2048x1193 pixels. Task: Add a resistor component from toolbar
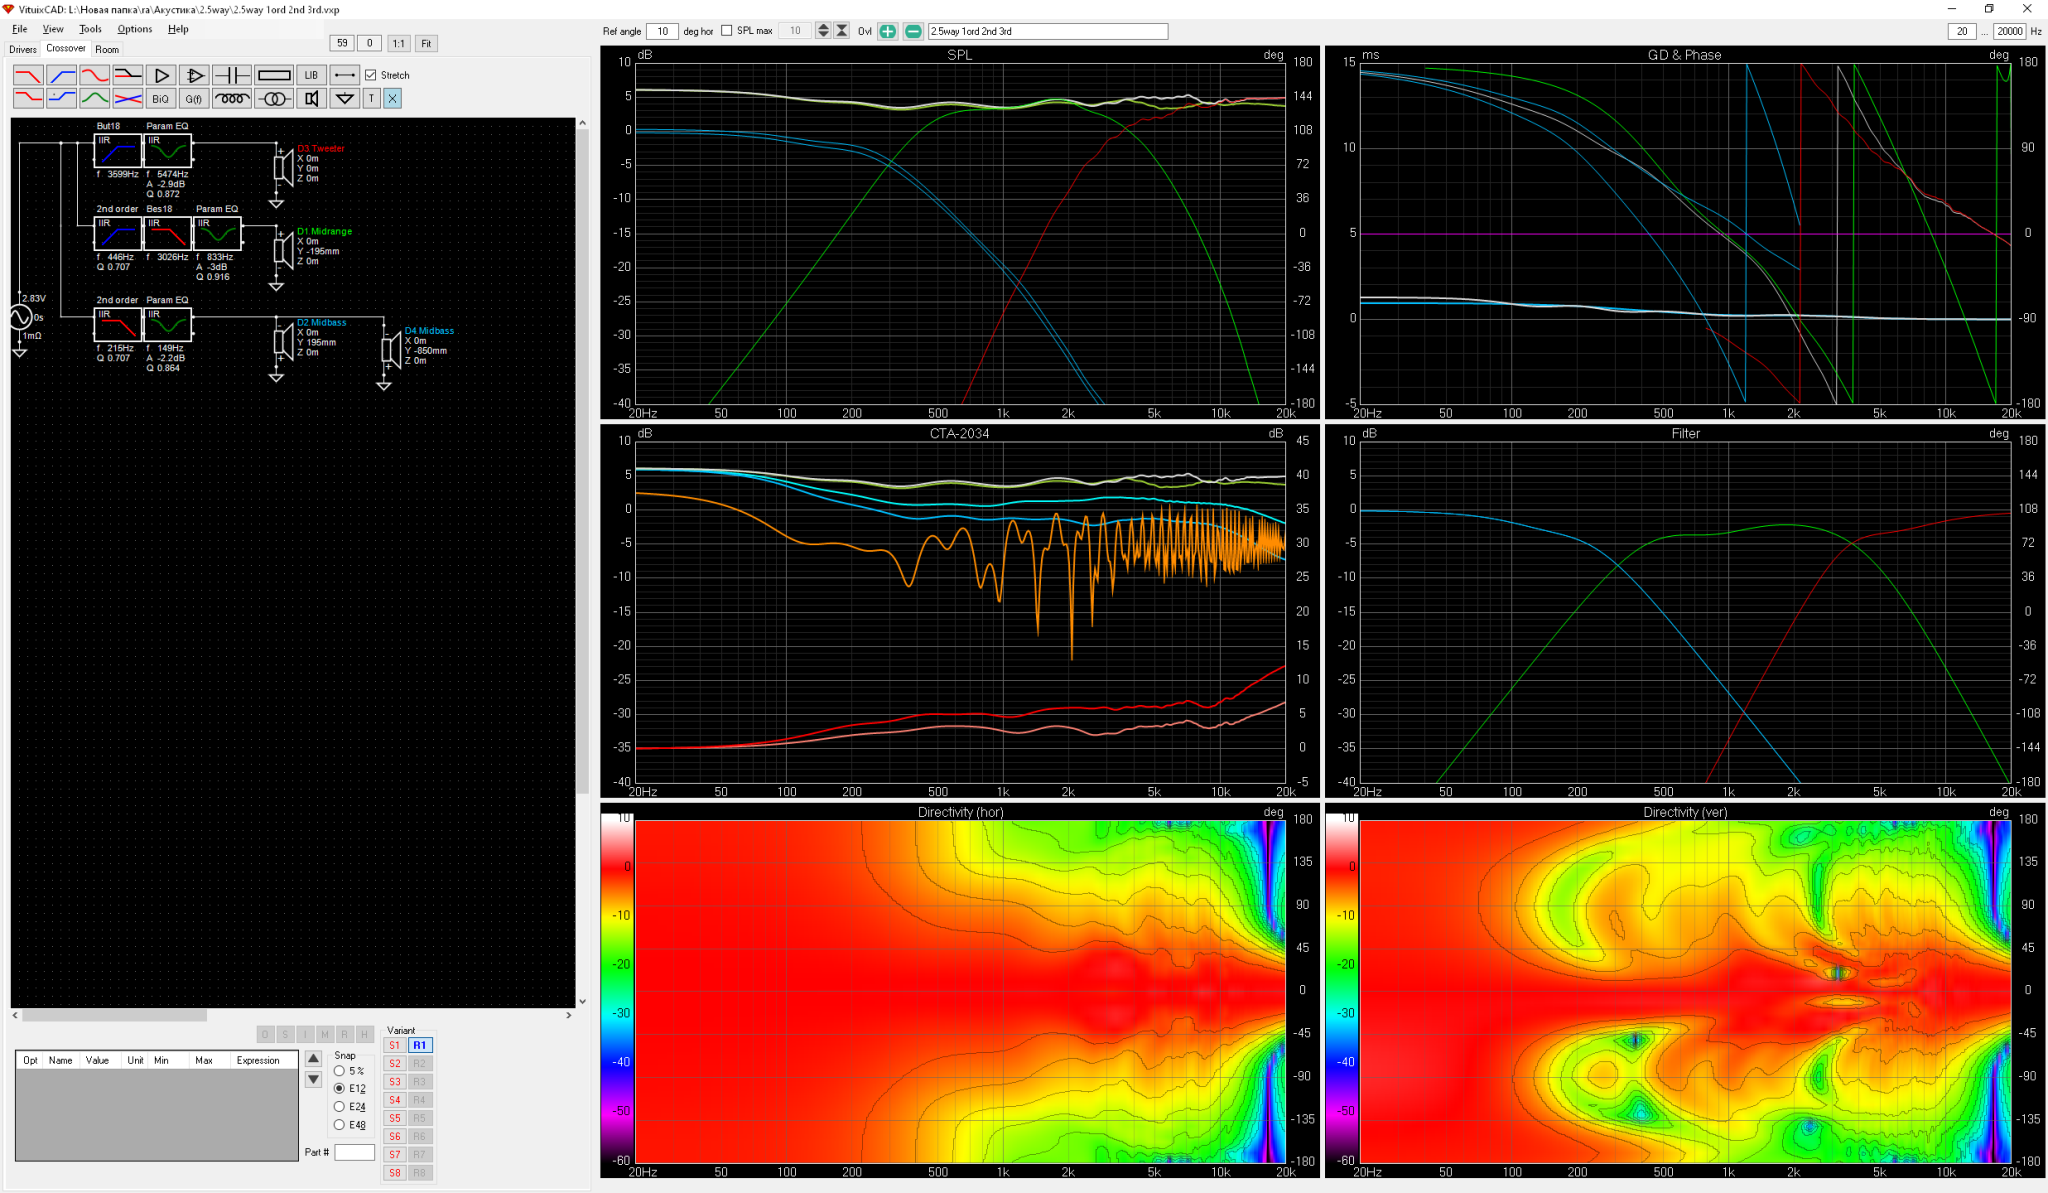[x=274, y=75]
